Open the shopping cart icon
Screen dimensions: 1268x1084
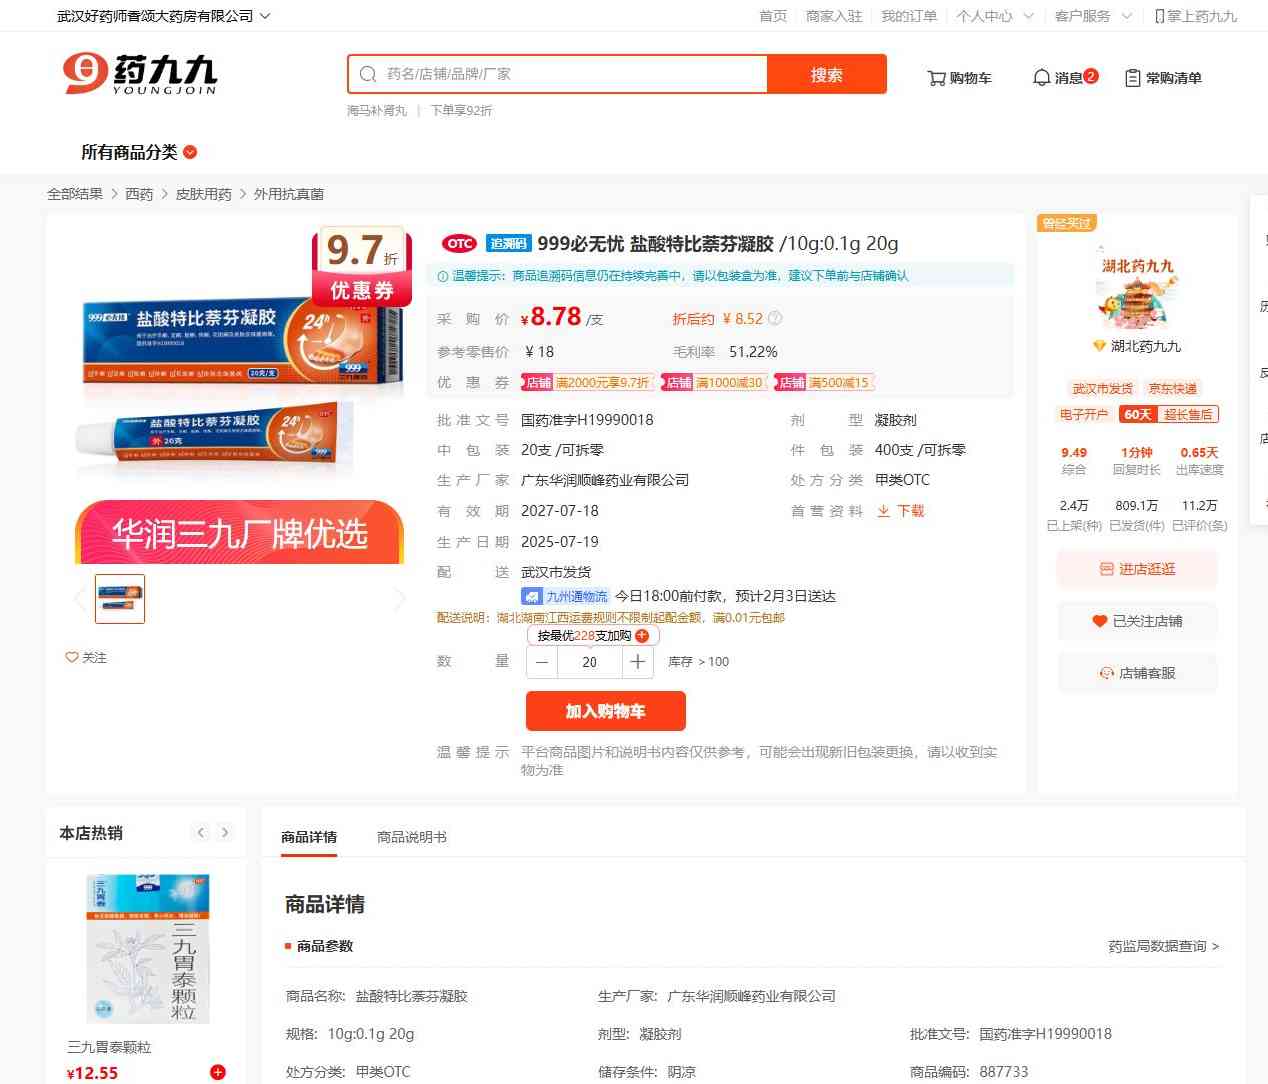point(958,78)
